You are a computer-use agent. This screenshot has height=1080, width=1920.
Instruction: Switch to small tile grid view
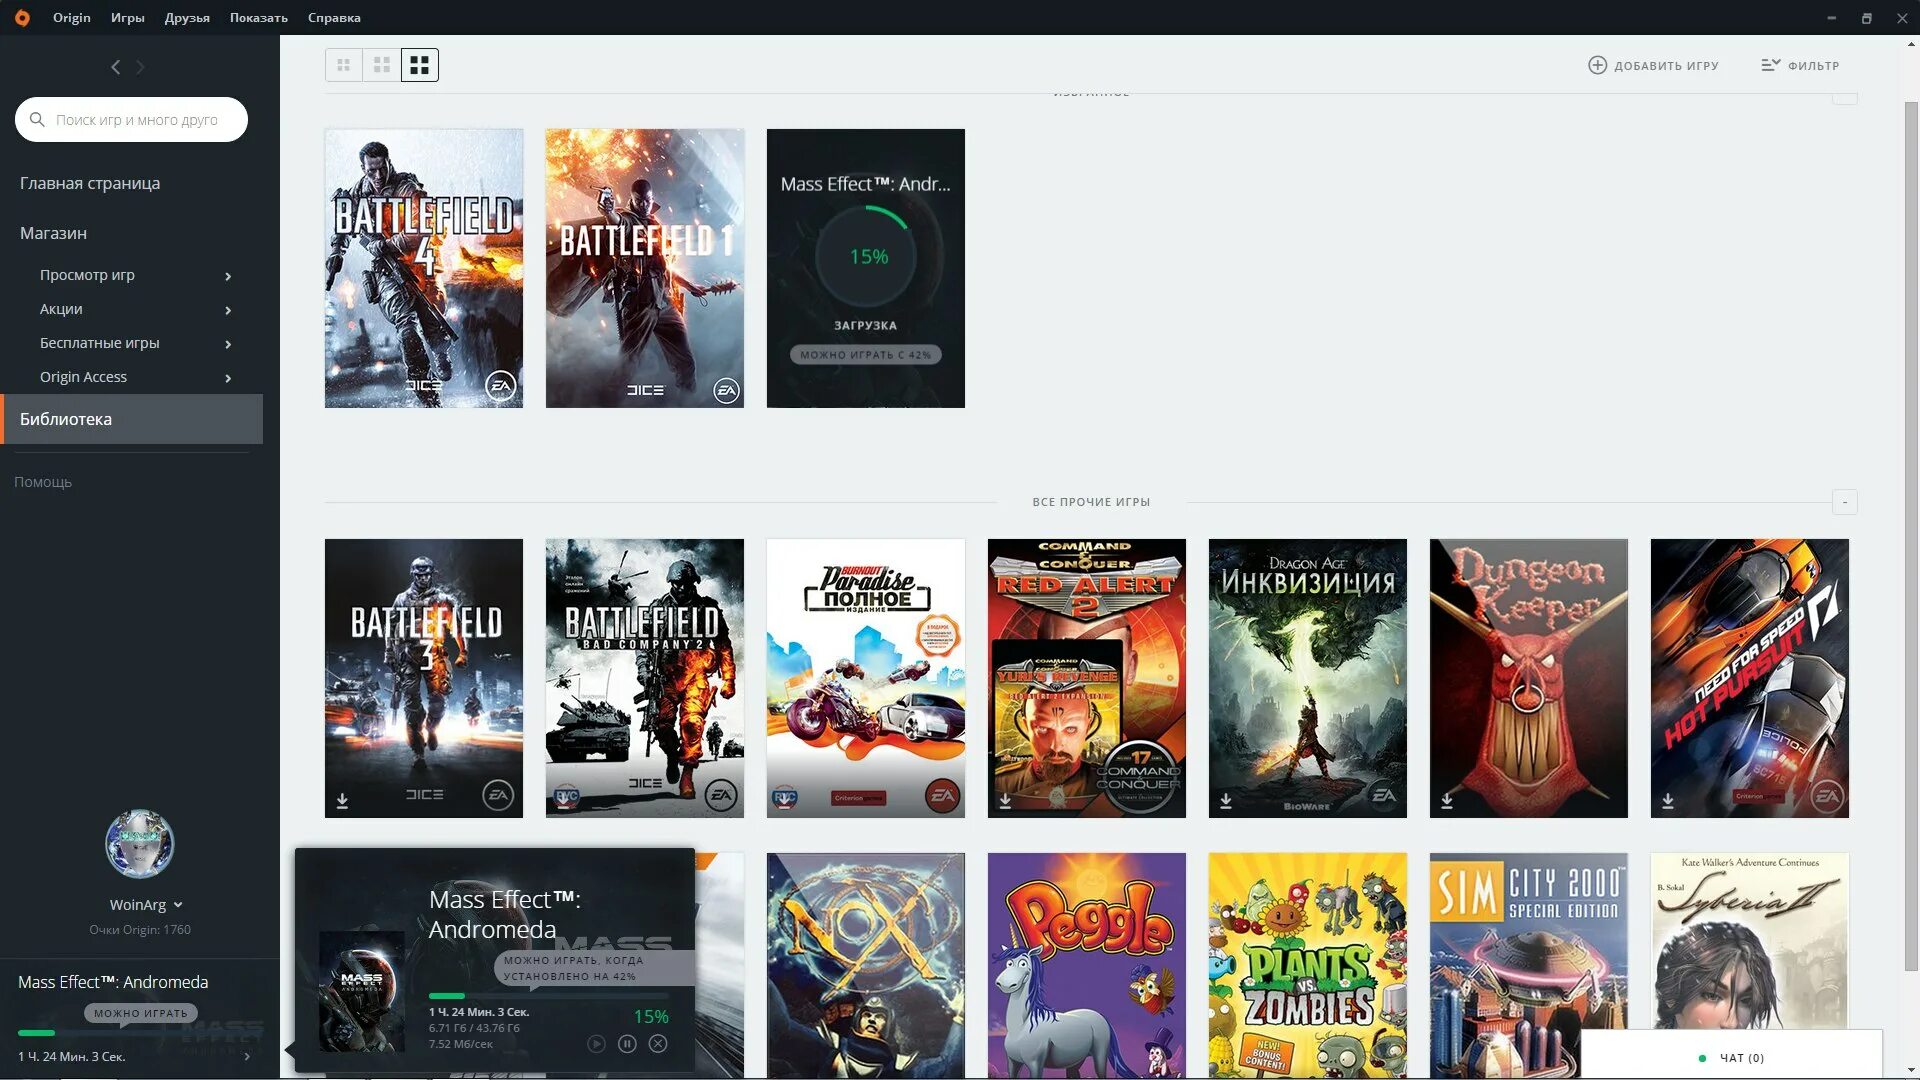coord(343,65)
